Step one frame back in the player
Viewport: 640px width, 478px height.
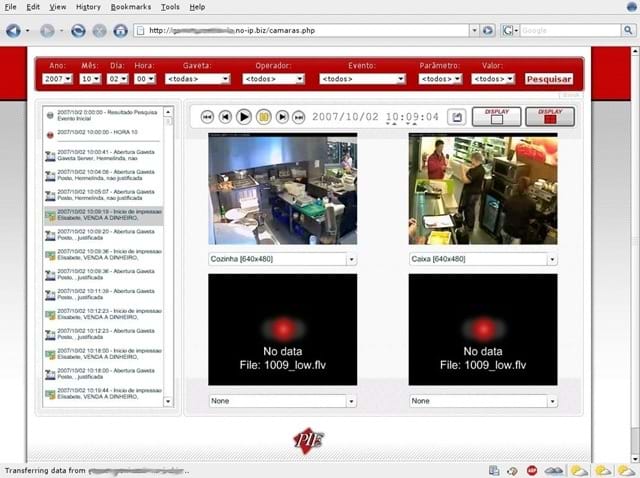tap(225, 117)
